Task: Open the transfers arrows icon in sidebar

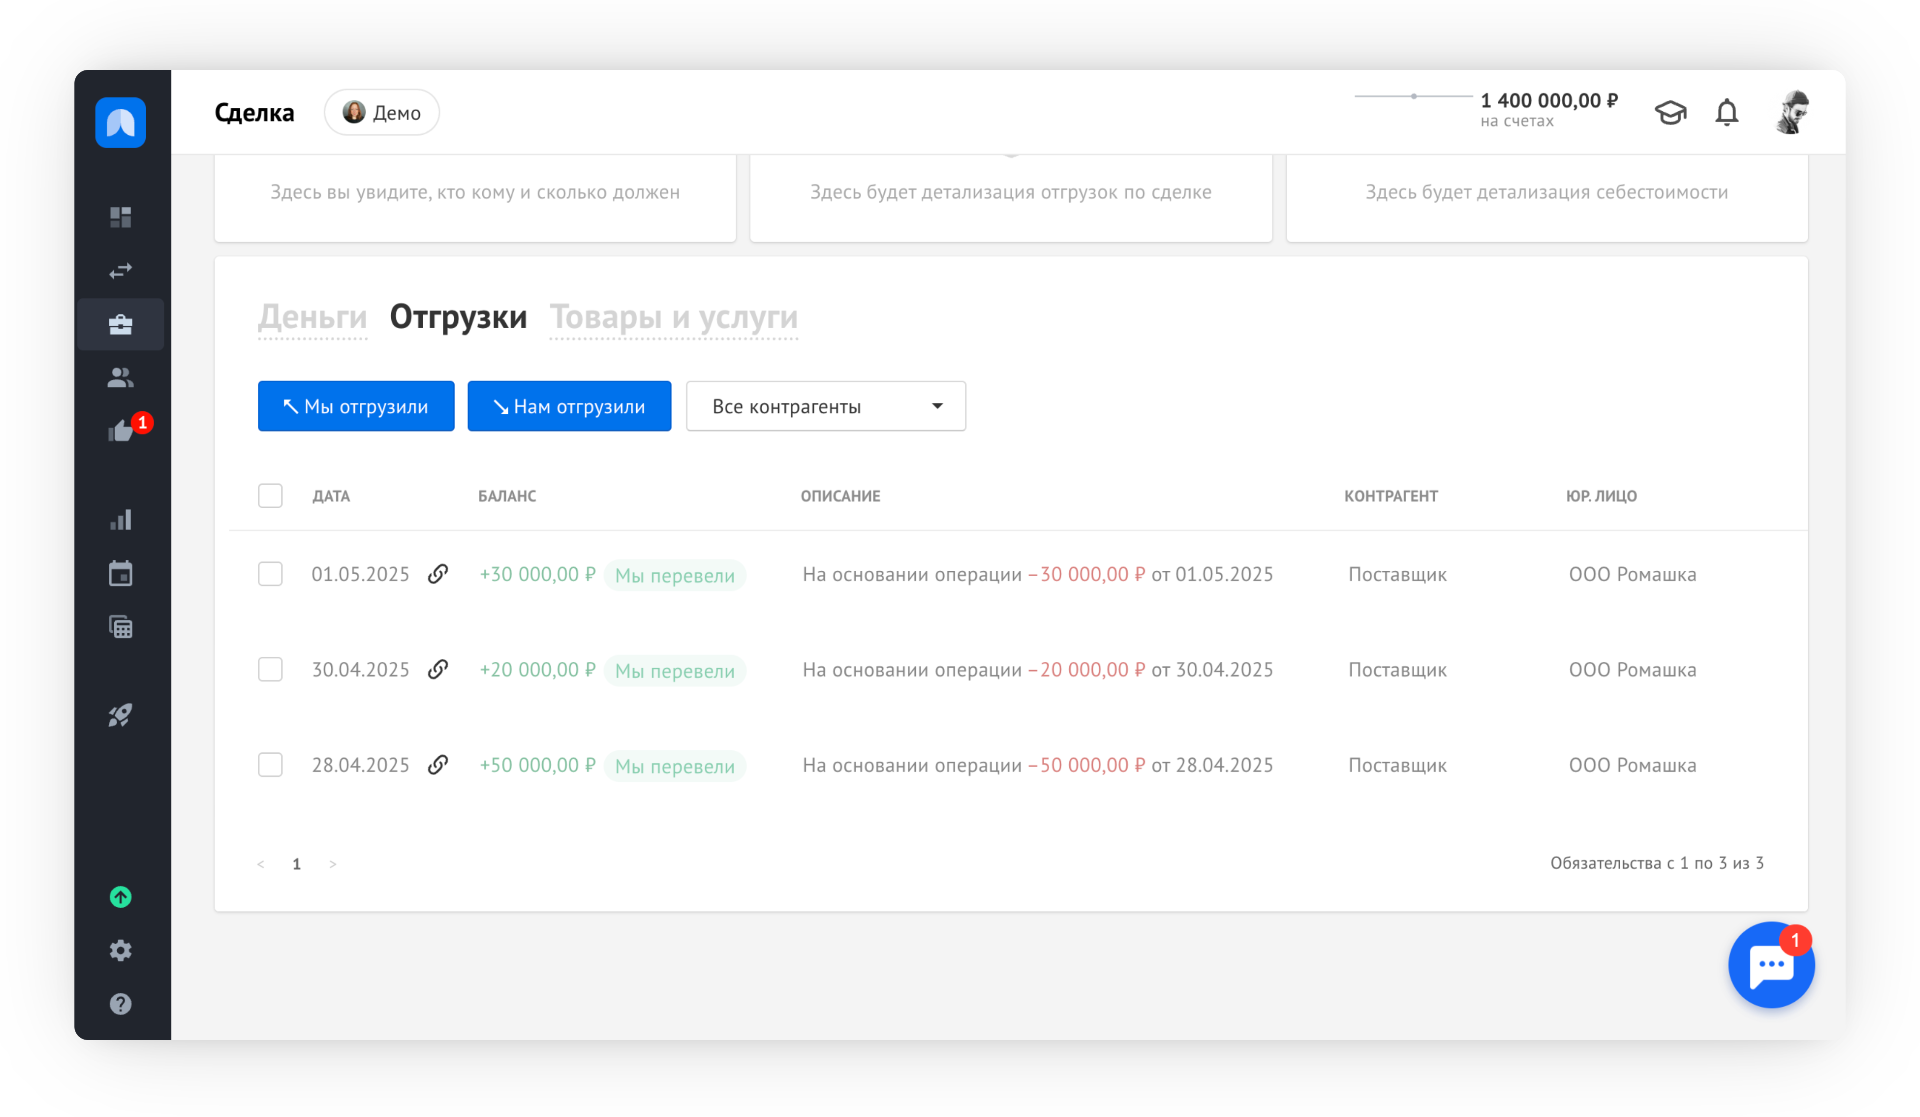Action: point(121,271)
